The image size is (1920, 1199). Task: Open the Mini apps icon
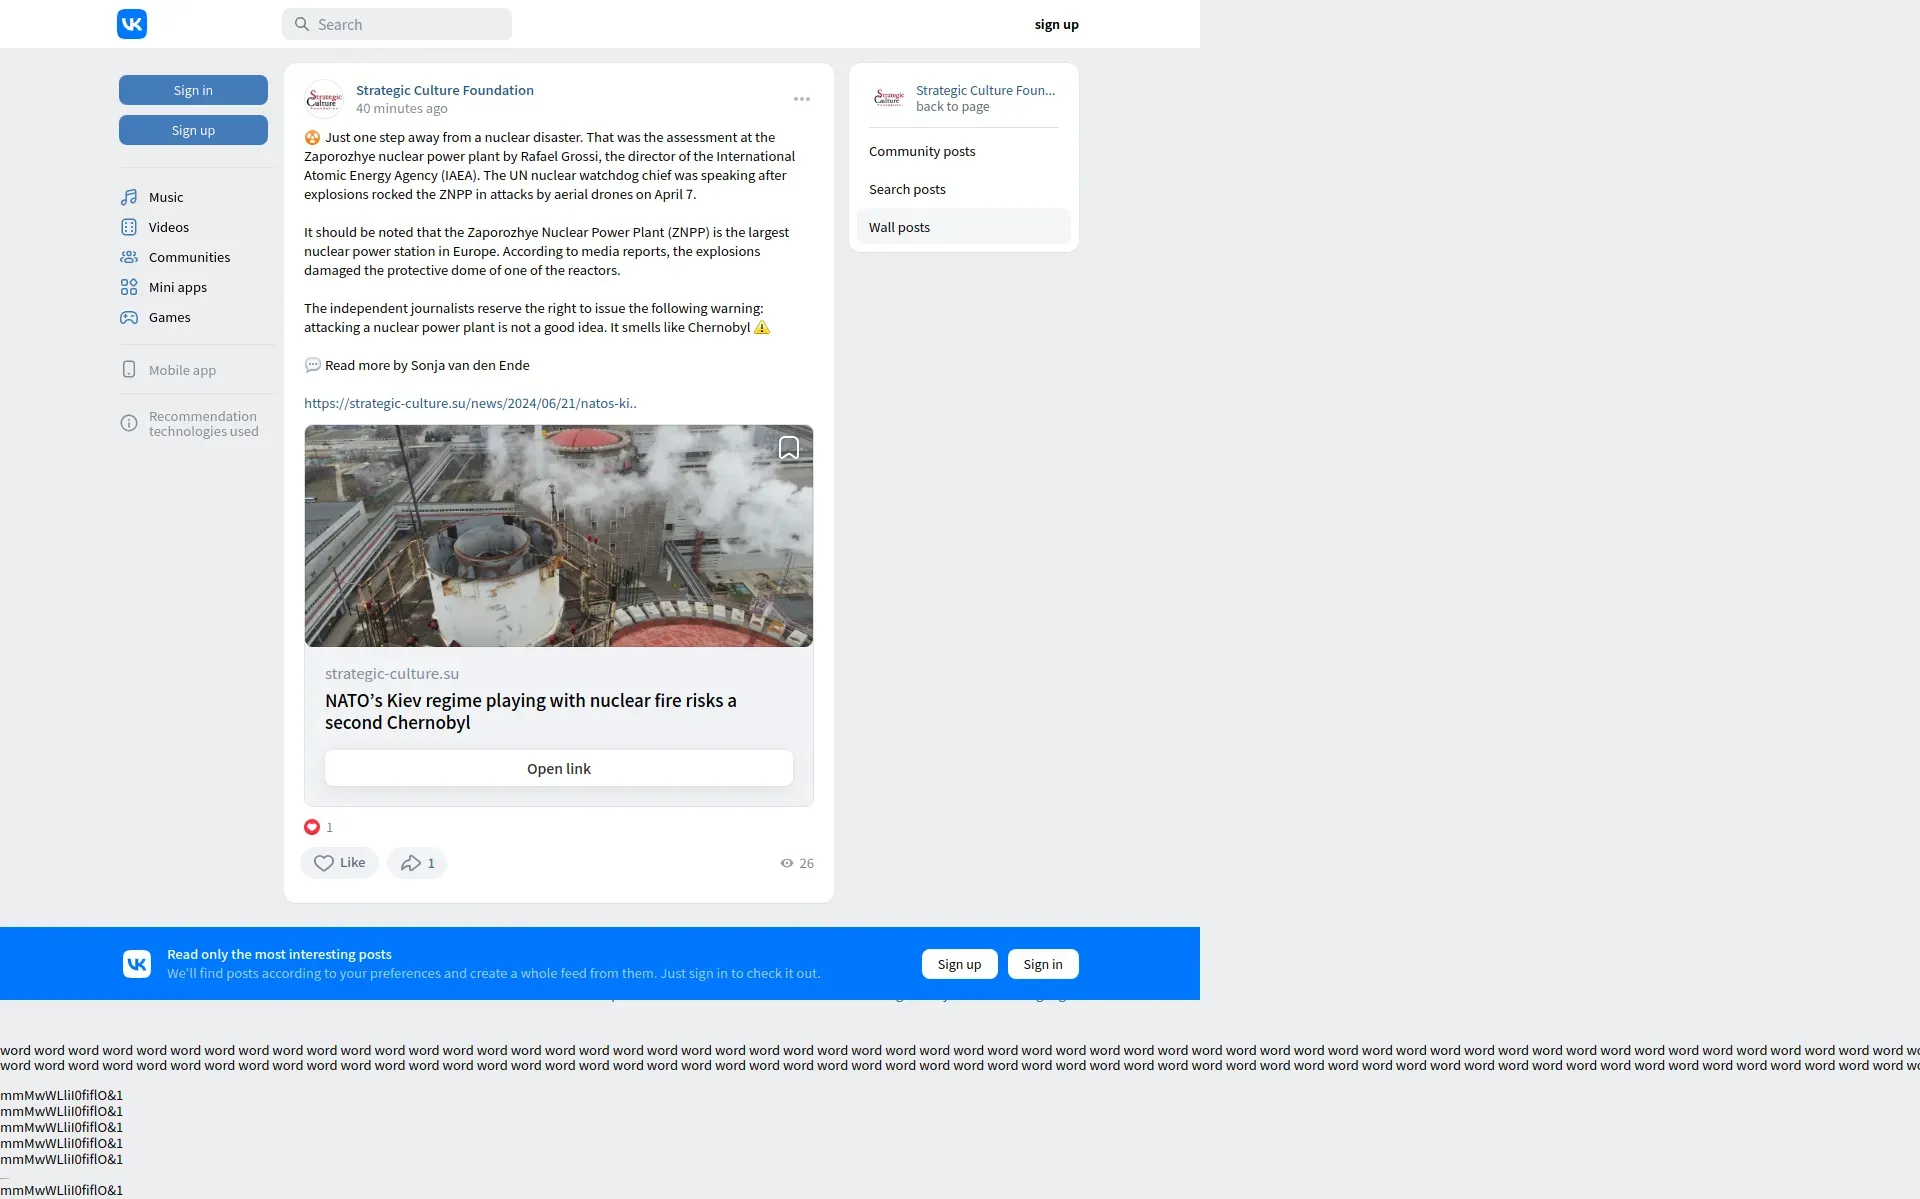coord(129,287)
